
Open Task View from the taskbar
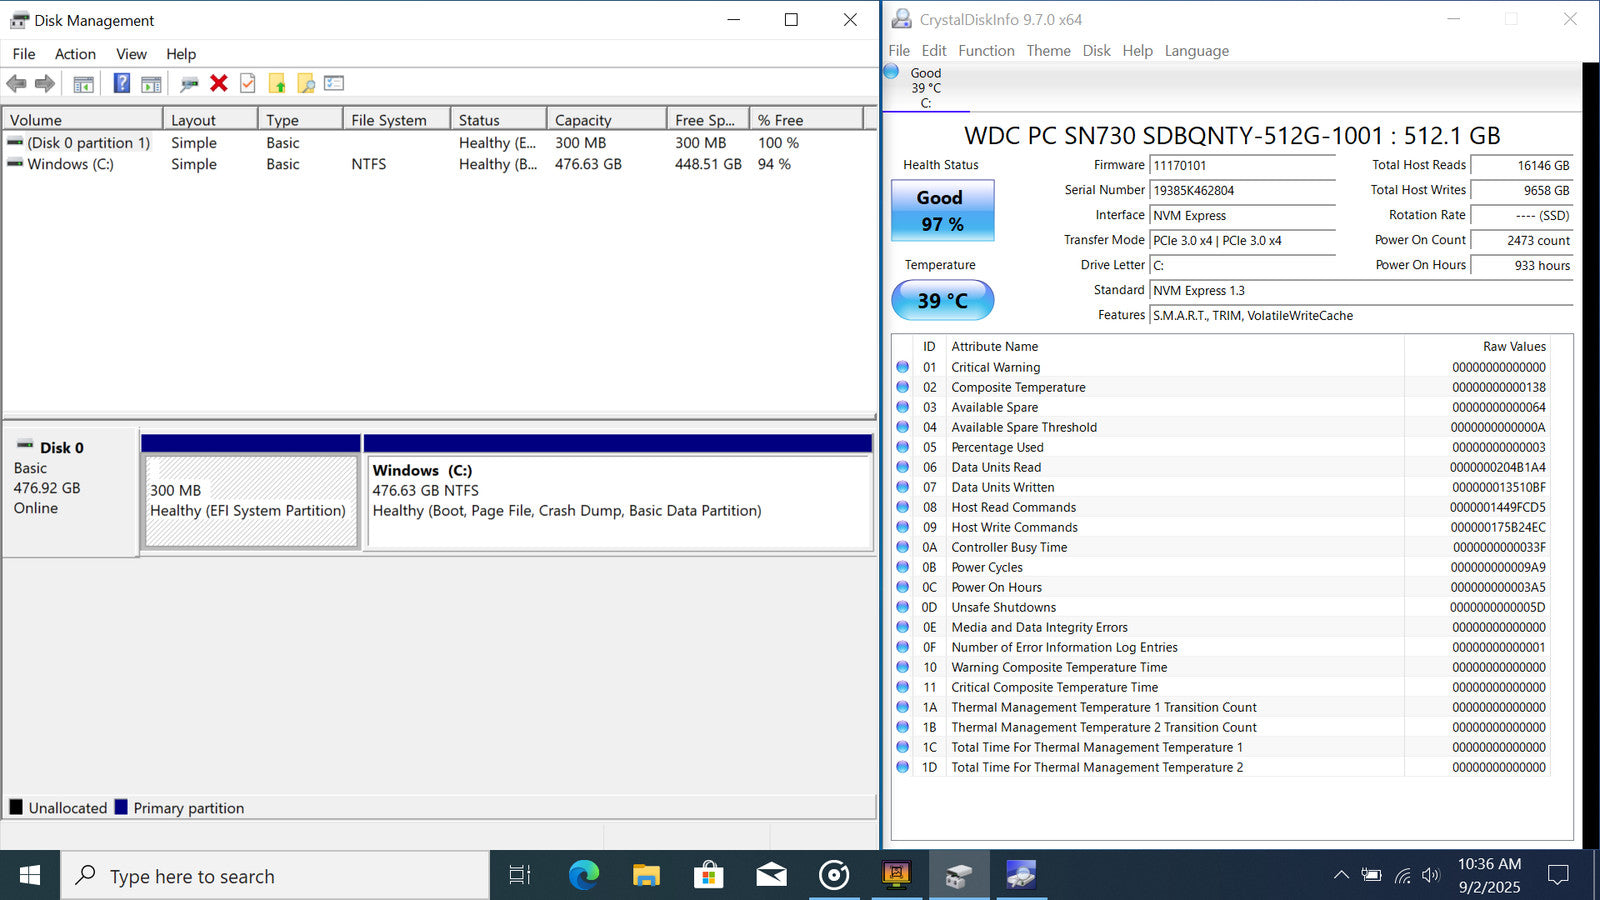(x=519, y=876)
